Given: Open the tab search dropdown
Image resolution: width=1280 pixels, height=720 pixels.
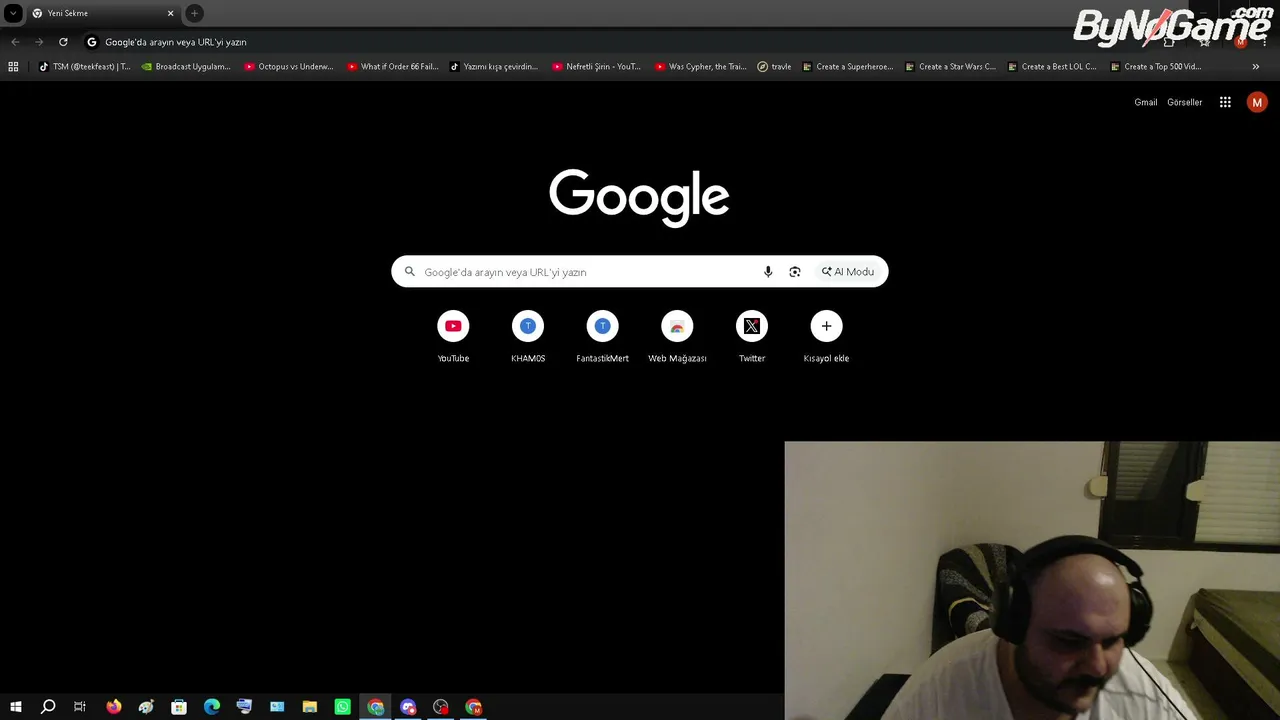Looking at the screenshot, I should pyautogui.click(x=13, y=13).
